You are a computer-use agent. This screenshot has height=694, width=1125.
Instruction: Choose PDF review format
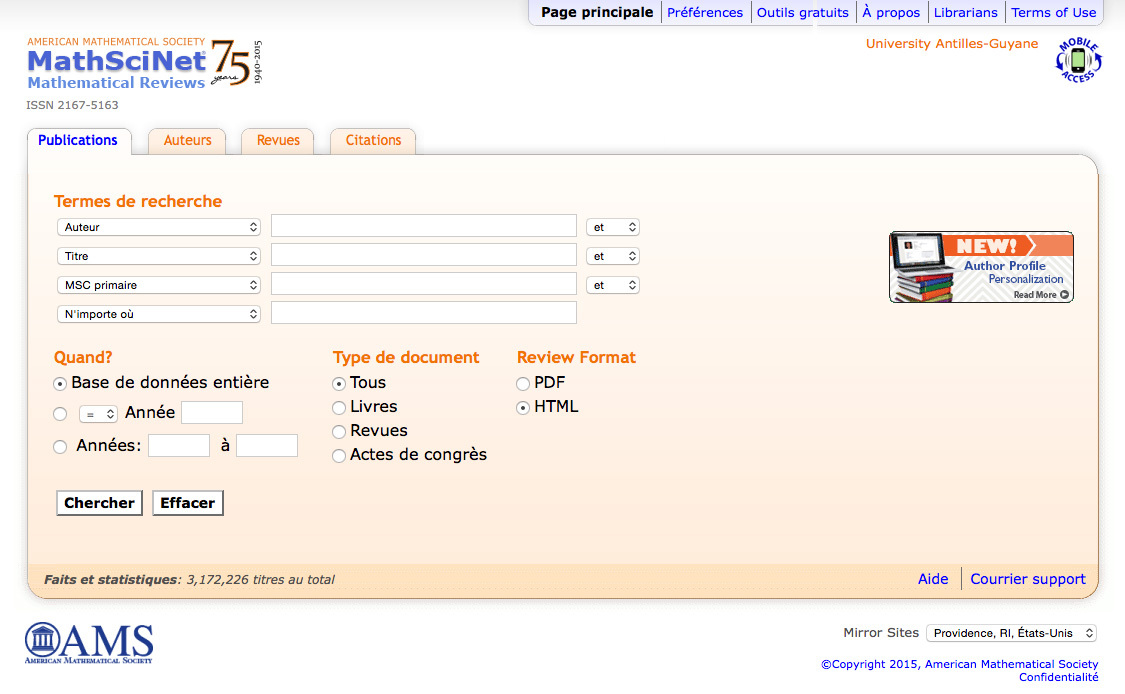pyautogui.click(x=523, y=383)
